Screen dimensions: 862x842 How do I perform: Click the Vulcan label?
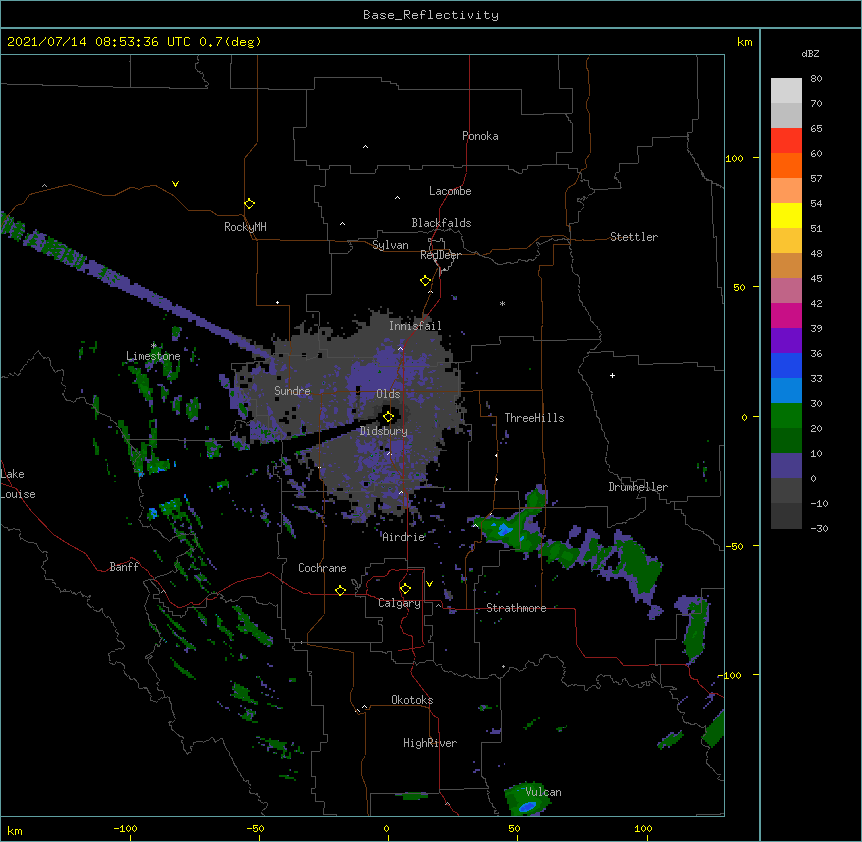tap(543, 792)
